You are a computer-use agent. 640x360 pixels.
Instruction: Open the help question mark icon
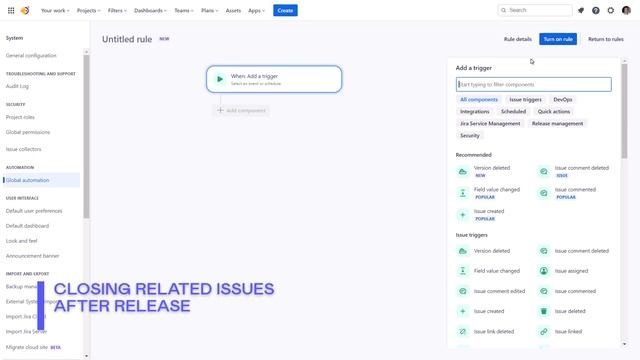click(x=596, y=11)
